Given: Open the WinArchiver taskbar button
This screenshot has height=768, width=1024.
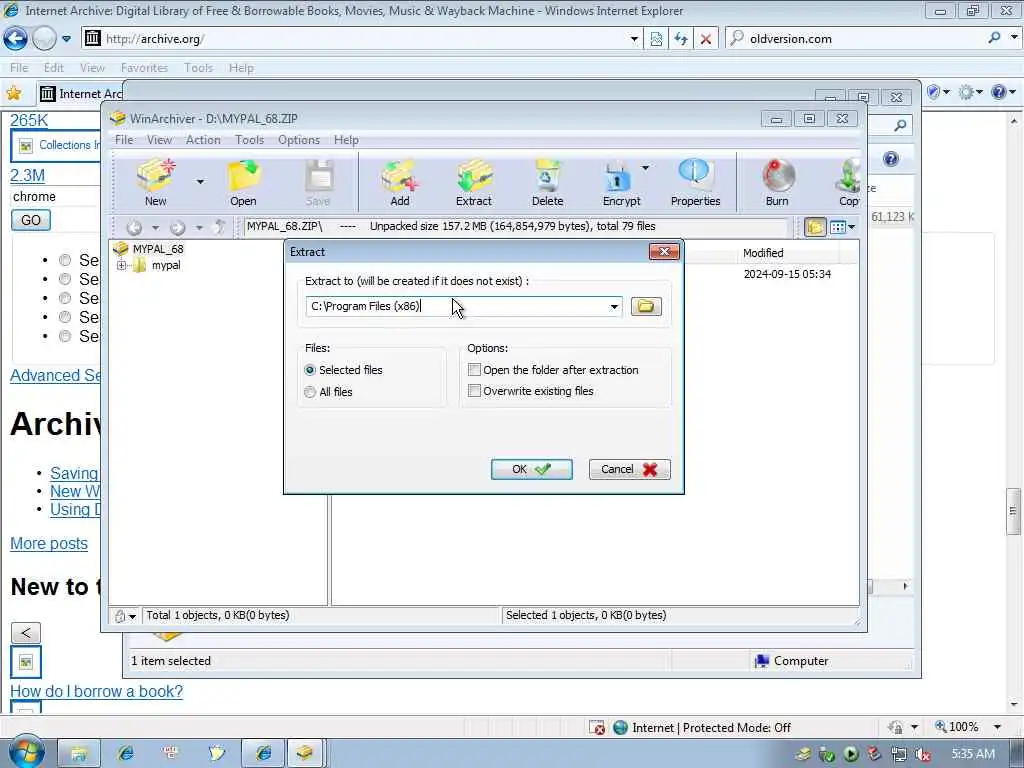Looking at the screenshot, I should 305,753.
